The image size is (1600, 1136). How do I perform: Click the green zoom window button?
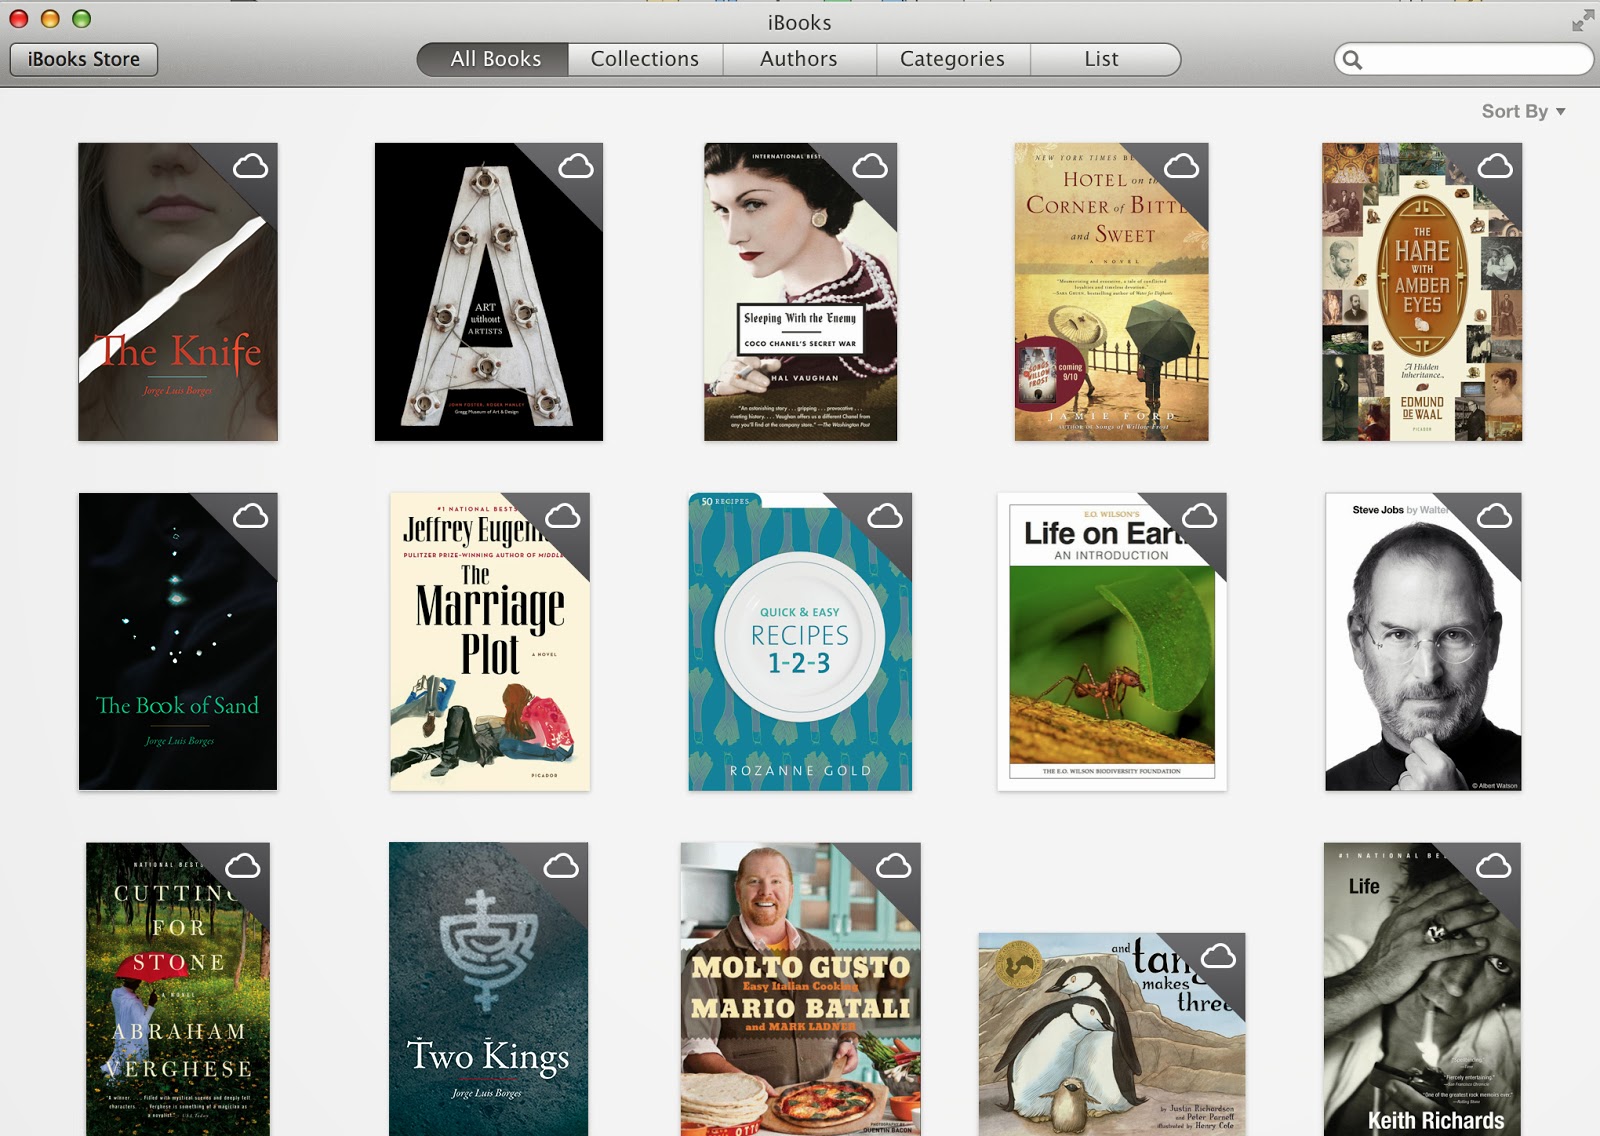(82, 19)
